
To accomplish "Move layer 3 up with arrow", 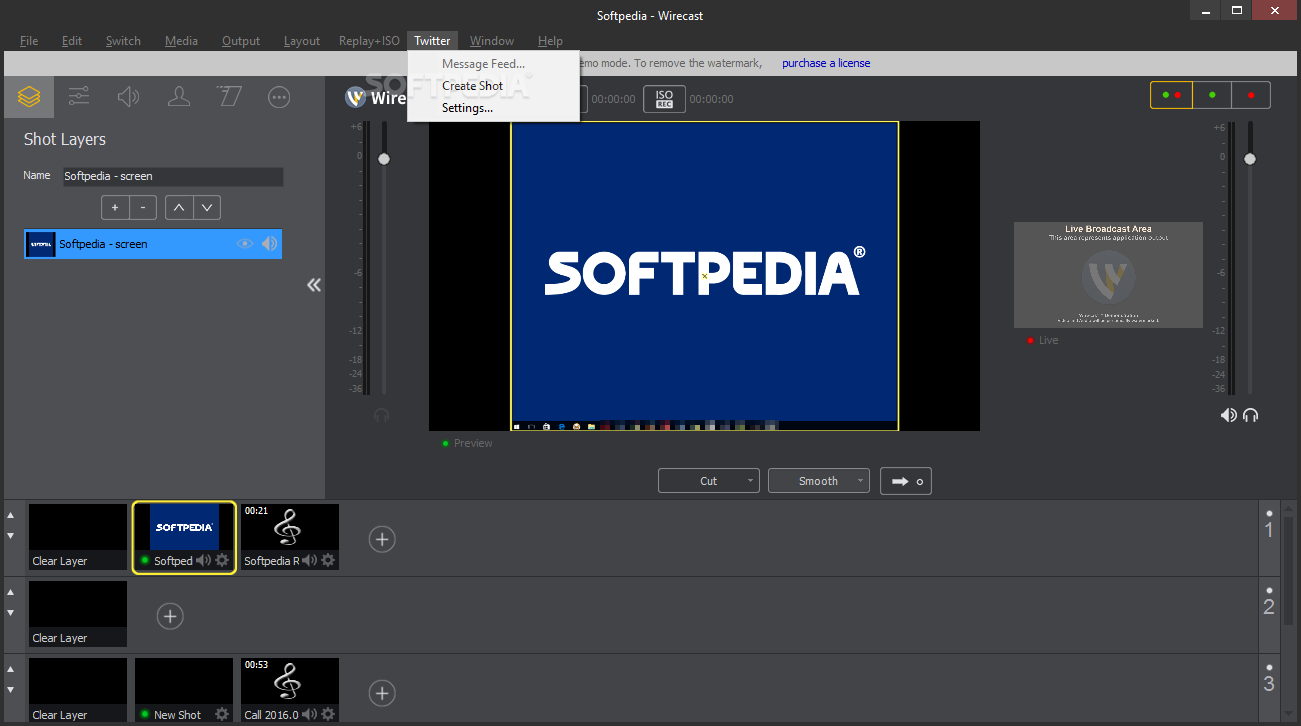I will point(11,669).
